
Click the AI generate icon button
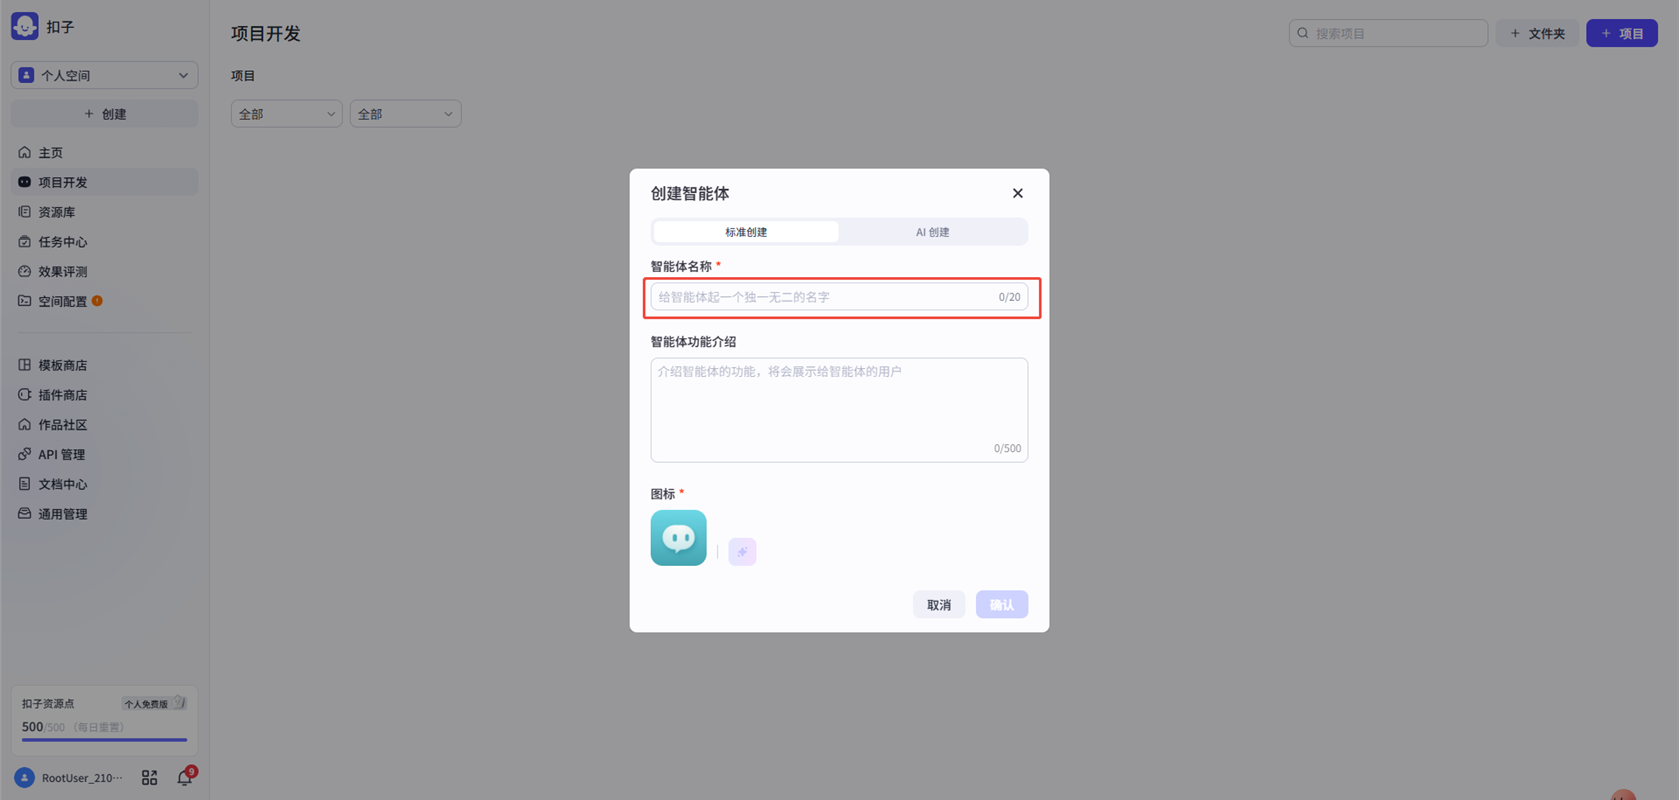(742, 552)
